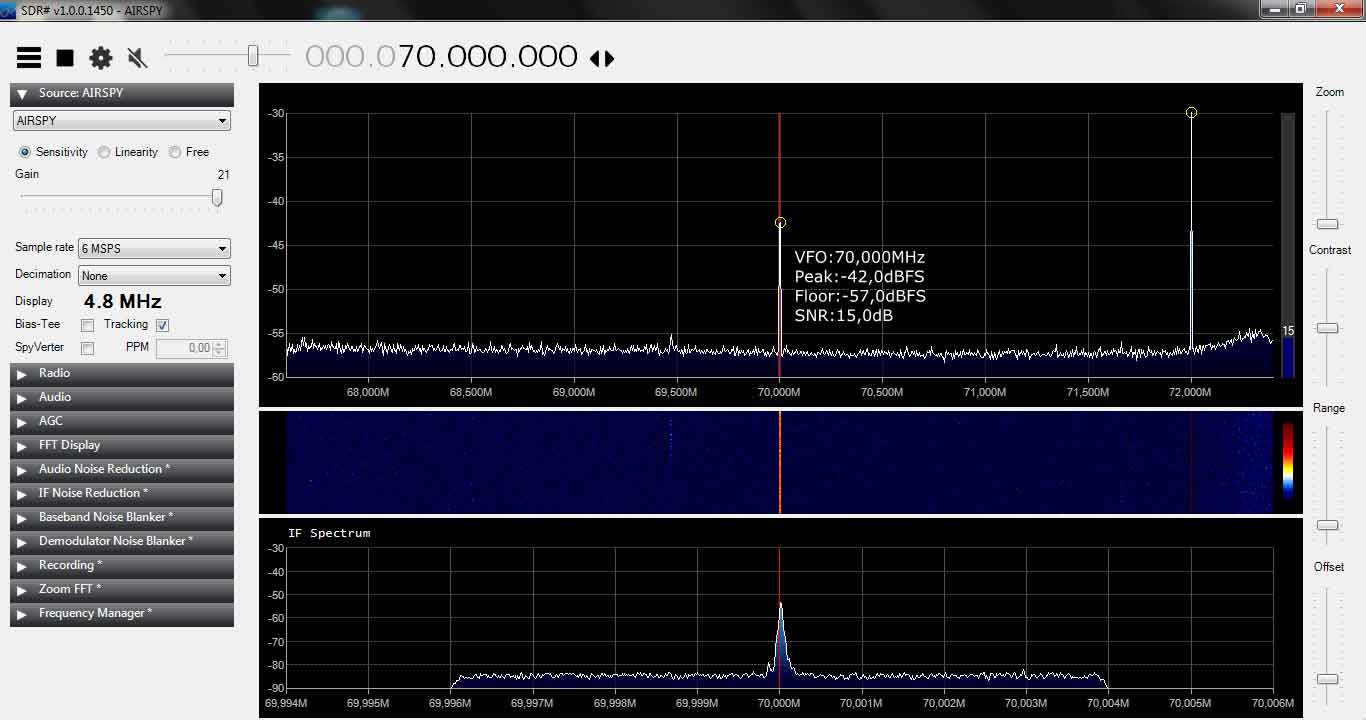Collapse the Source: AIRSPY panel
This screenshot has height=720, width=1366.
coord(122,94)
